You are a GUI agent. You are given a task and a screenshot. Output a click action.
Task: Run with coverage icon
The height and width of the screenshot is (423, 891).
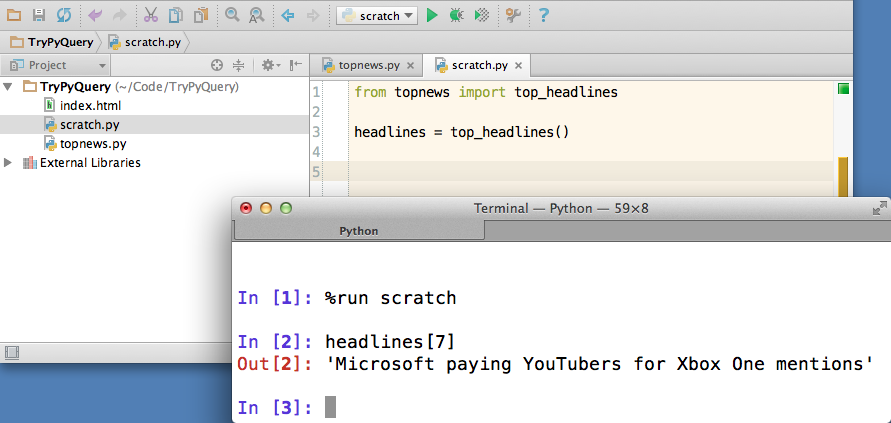[x=482, y=15]
